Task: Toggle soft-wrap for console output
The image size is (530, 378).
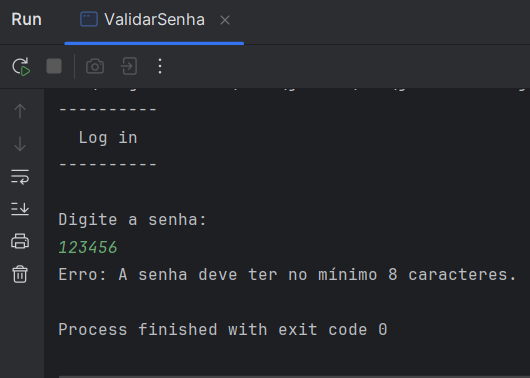Action: (x=20, y=176)
